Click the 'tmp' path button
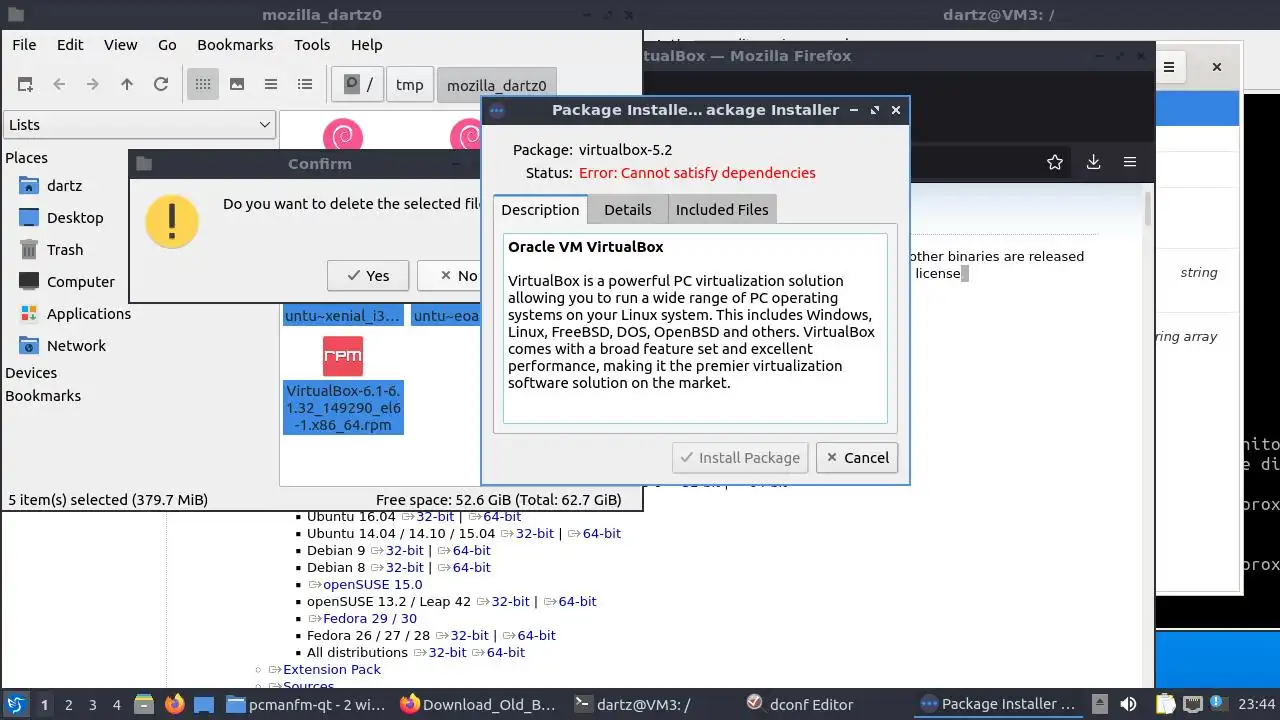The image size is (1280, 720). click(410, 85)
